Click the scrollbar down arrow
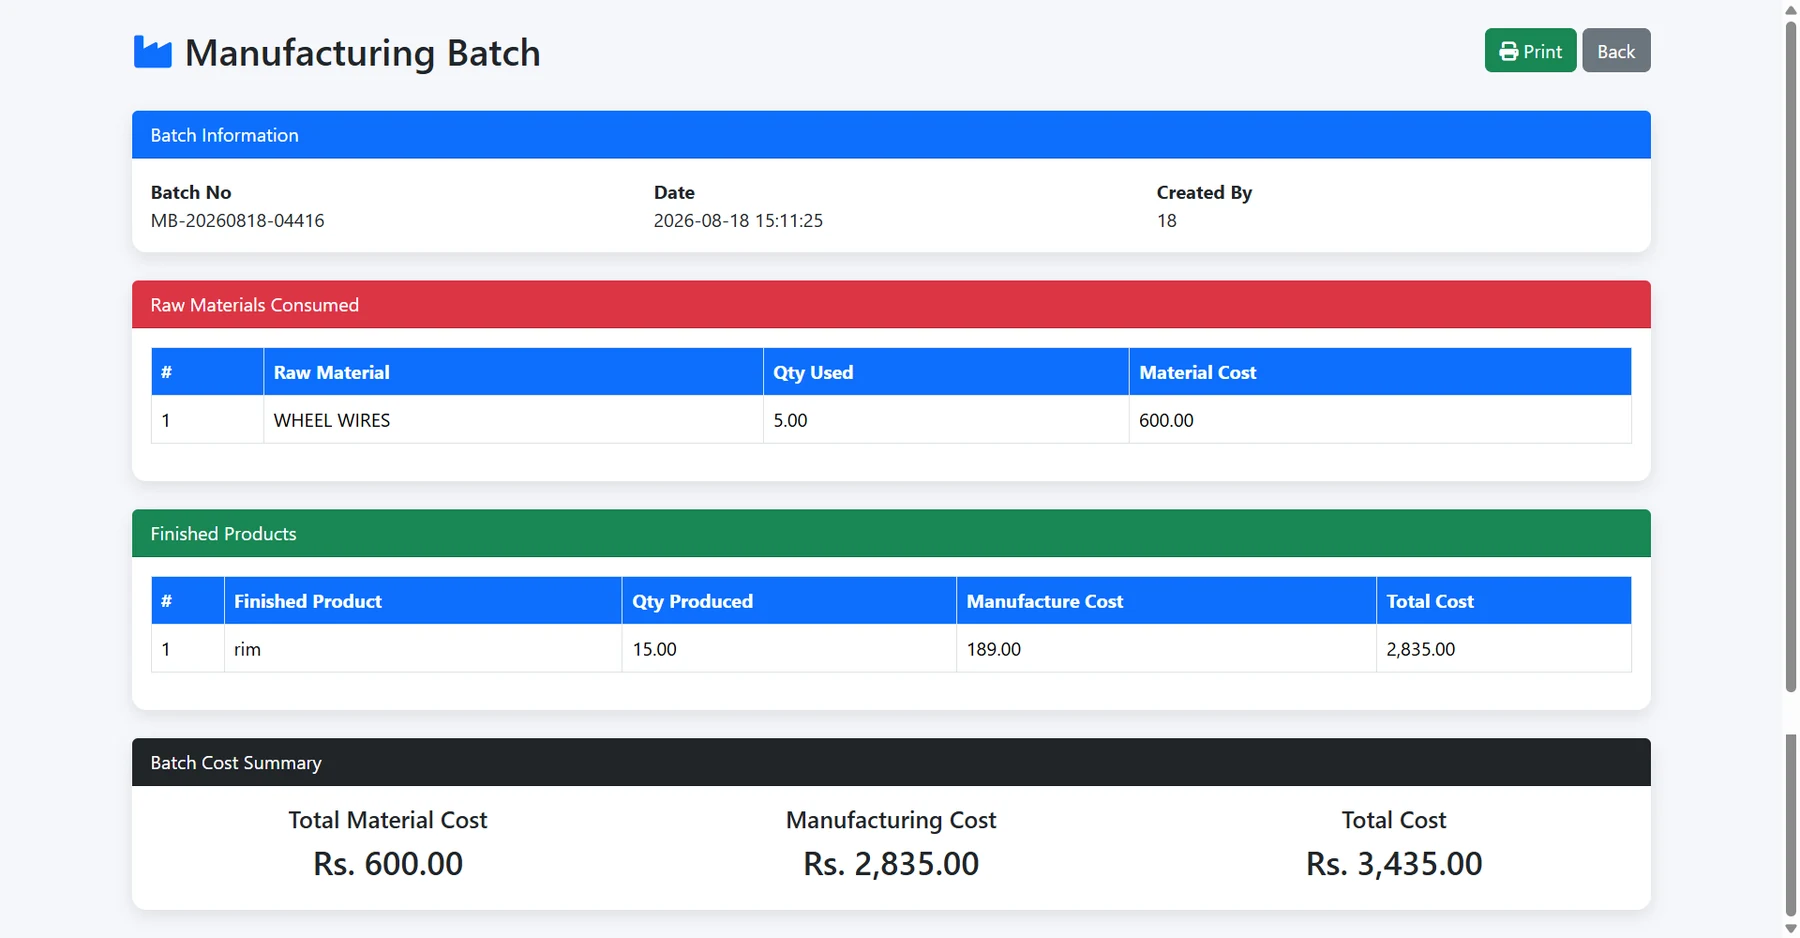The image size is (1800, 938). 1791,928
